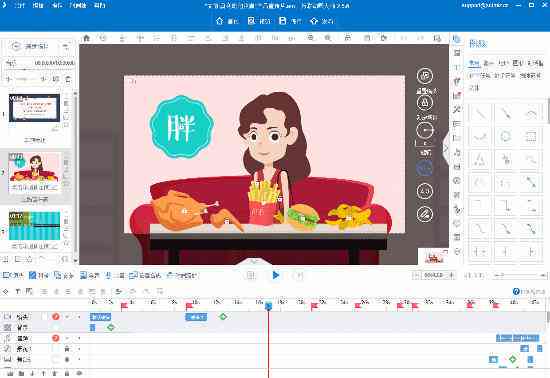
Task: Switch to the 图形 shapes tab
Action: 517,63
